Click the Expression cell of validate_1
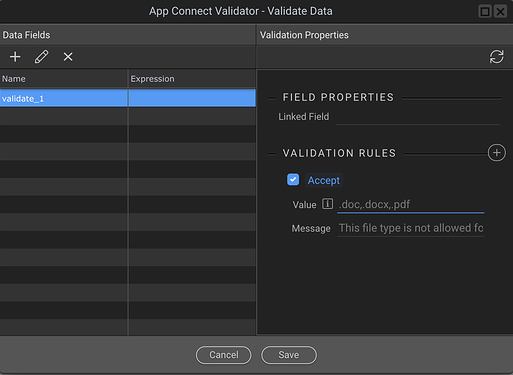This screenshot has width=513, height=375. (x=192, y=98)
